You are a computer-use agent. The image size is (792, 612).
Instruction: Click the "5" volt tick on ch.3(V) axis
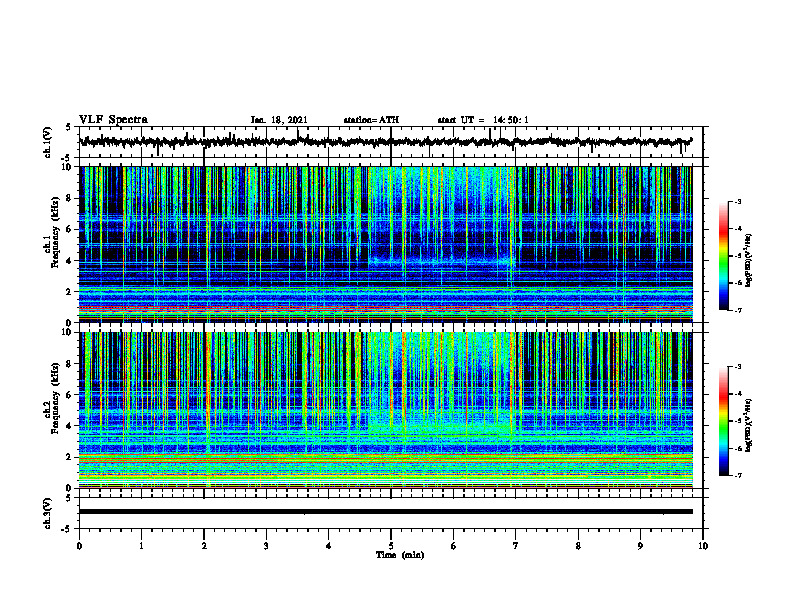coord(68,498)
